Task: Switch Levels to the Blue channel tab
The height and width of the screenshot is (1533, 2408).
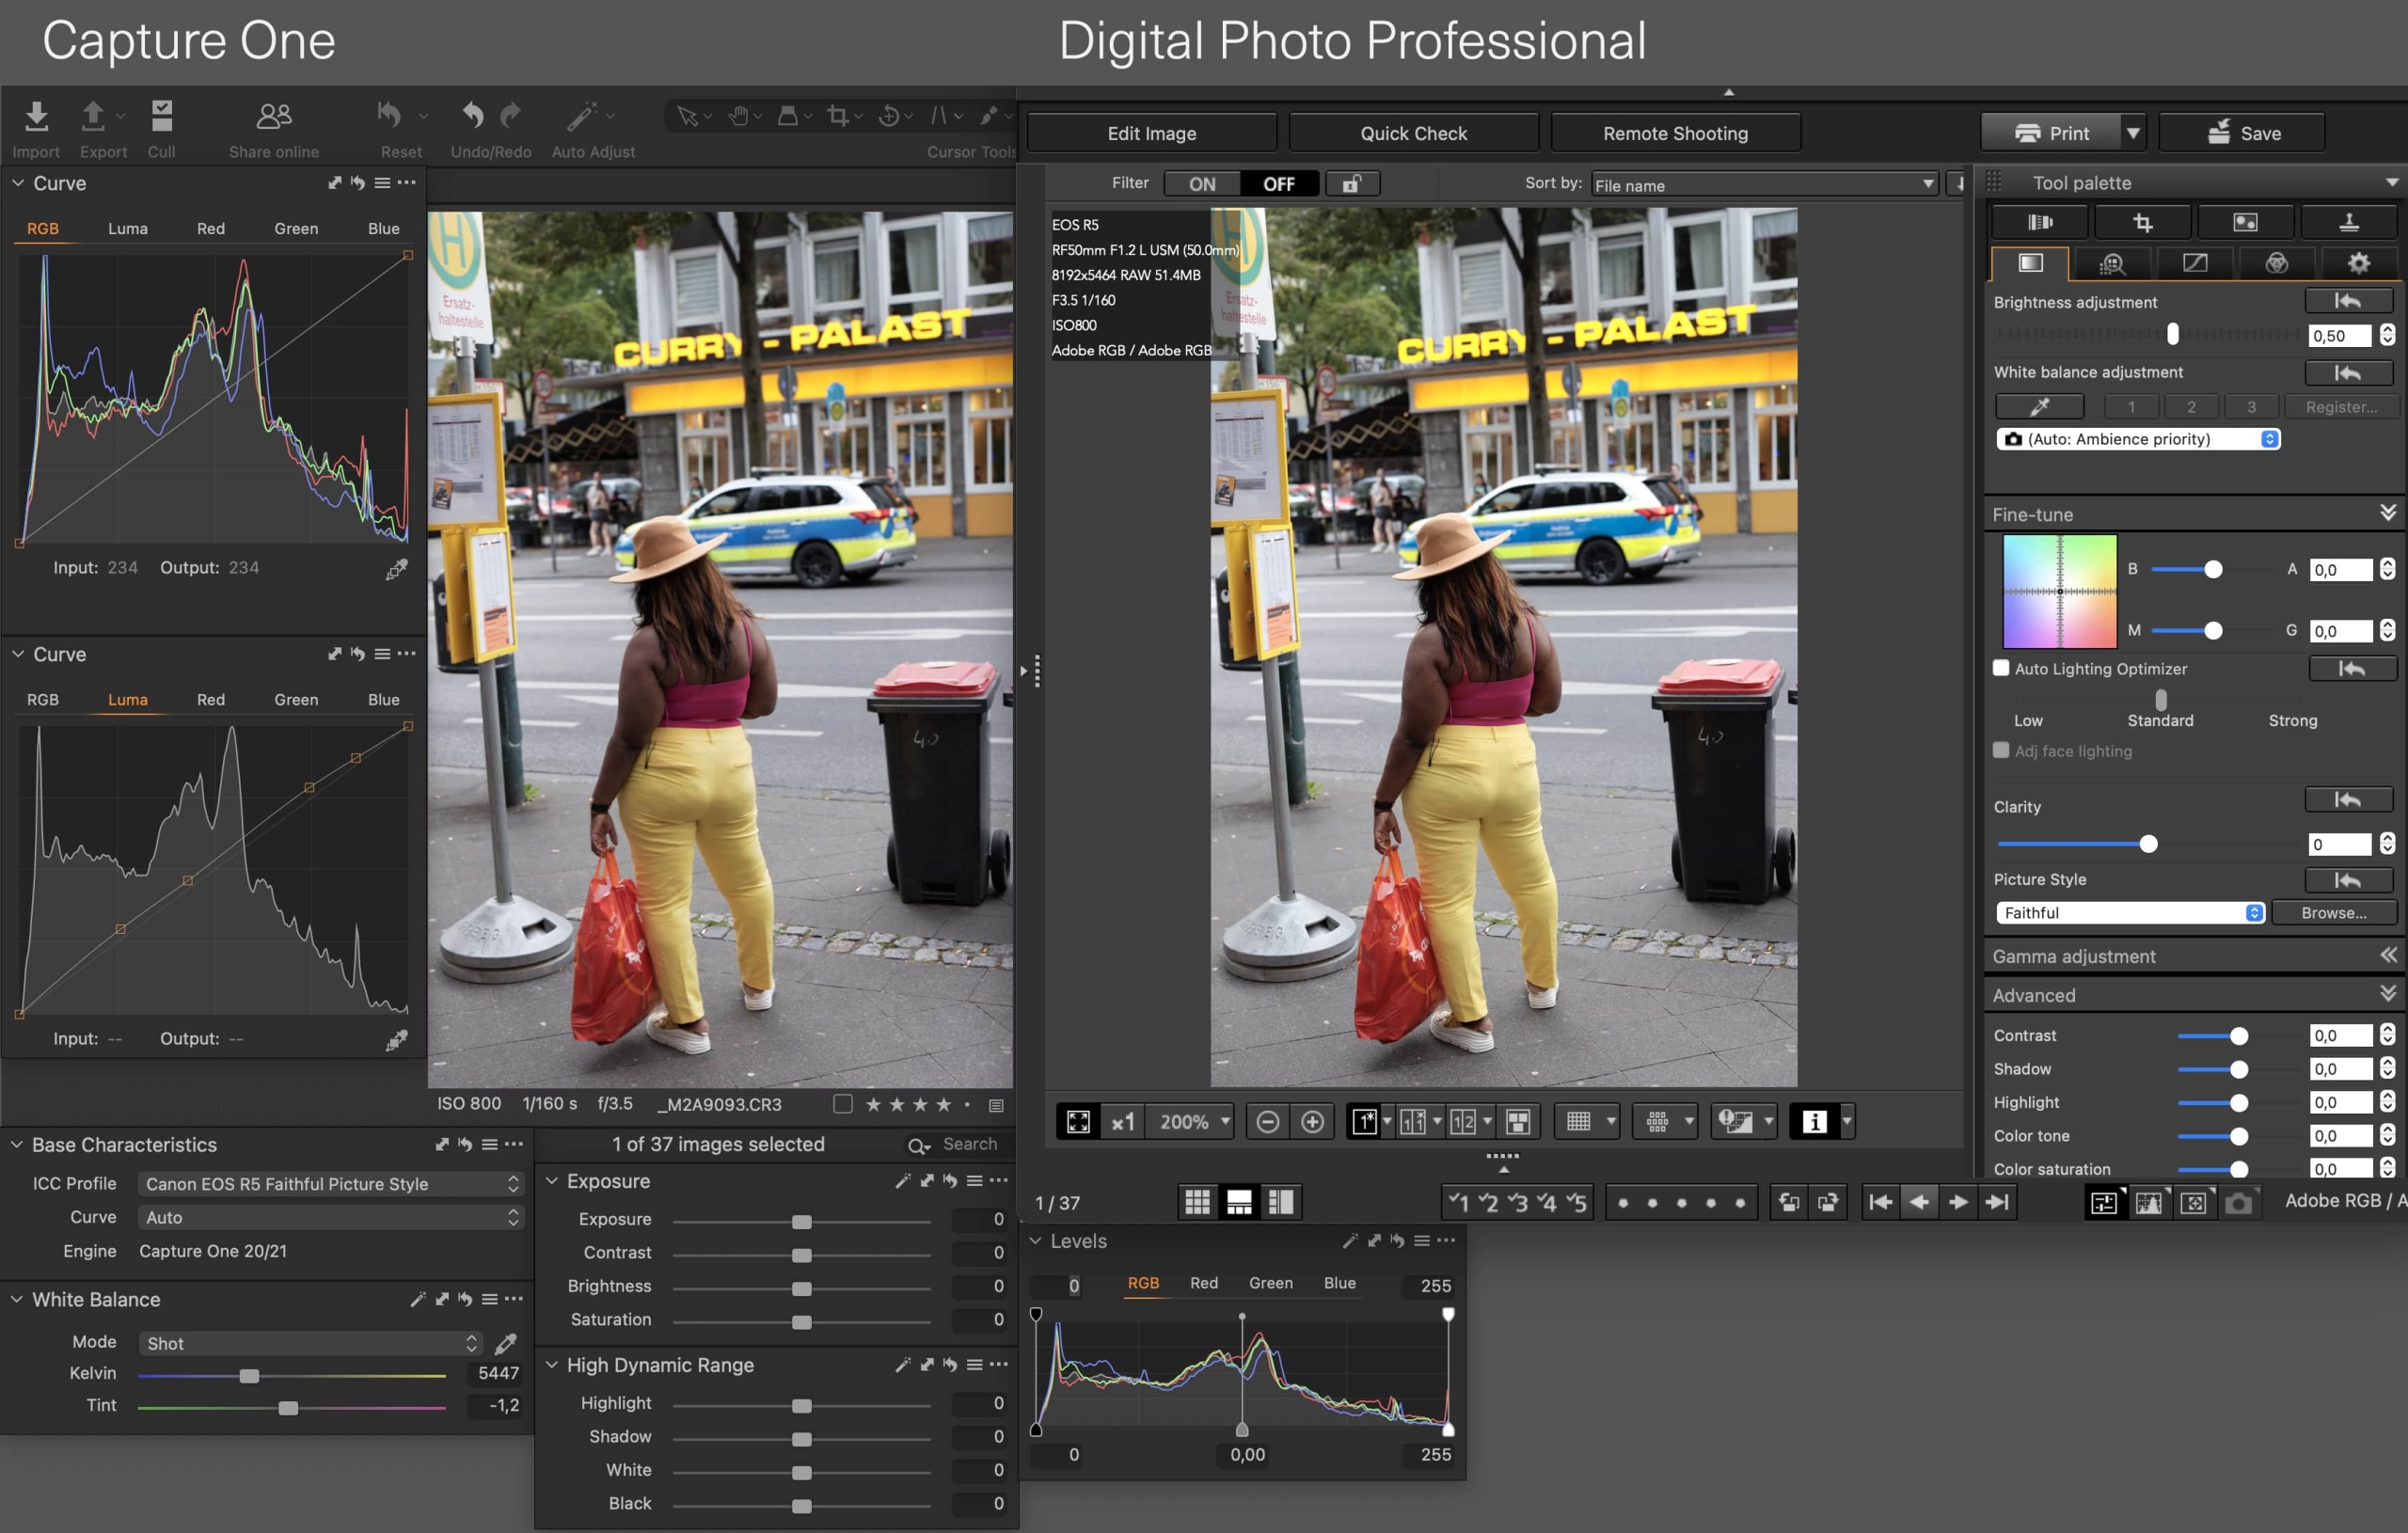Action: click(1339, 1283)
